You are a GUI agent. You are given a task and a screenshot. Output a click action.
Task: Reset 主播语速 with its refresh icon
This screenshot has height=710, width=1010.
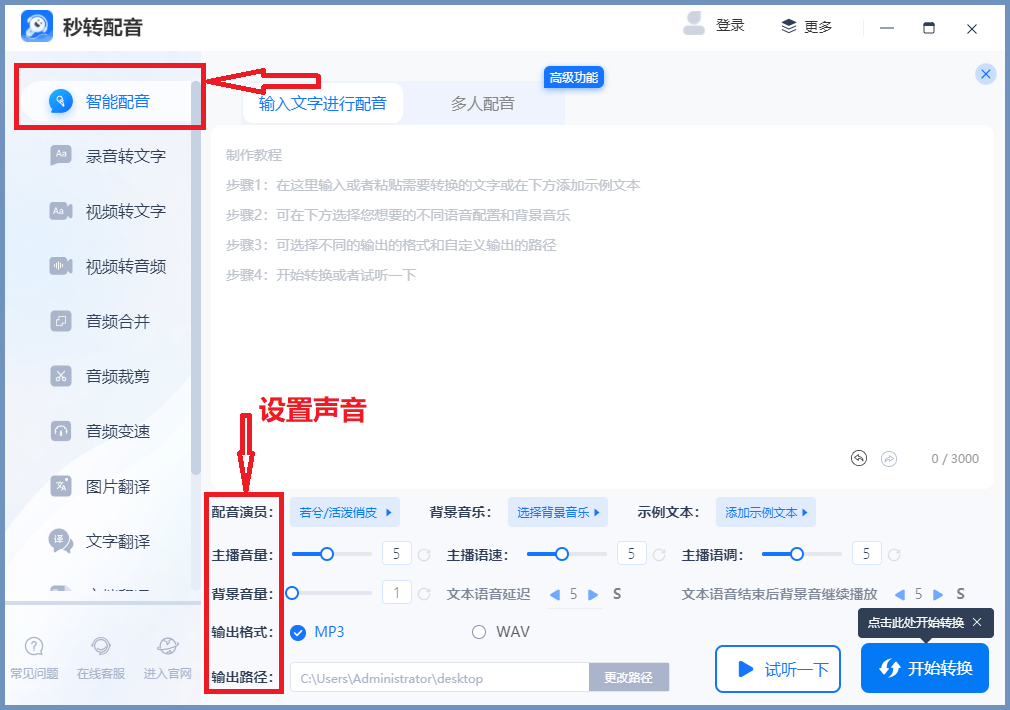click(x=659, y=555)
